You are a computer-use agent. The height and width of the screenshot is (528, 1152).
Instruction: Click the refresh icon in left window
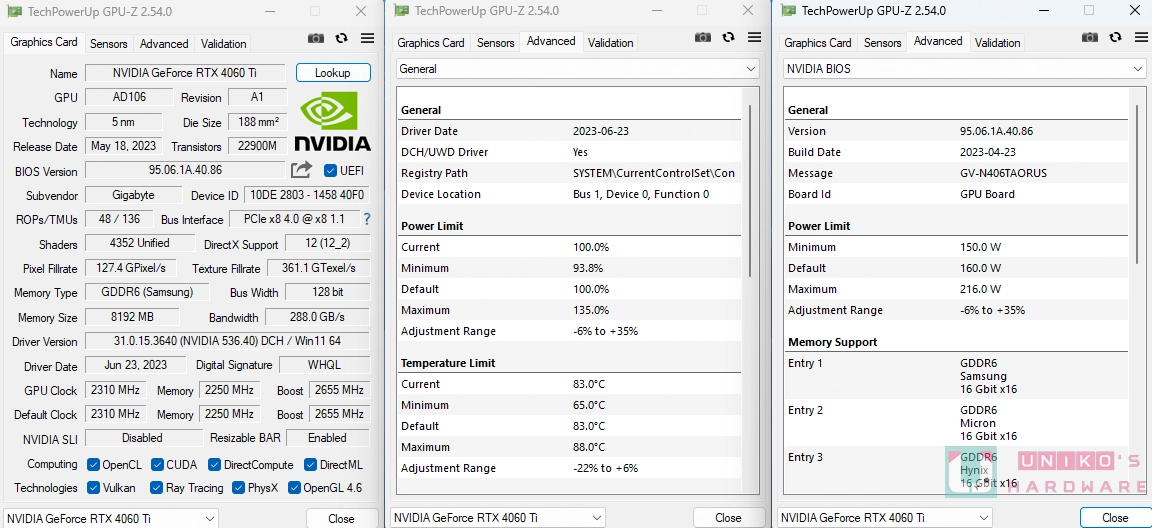[x=342, y=38]
